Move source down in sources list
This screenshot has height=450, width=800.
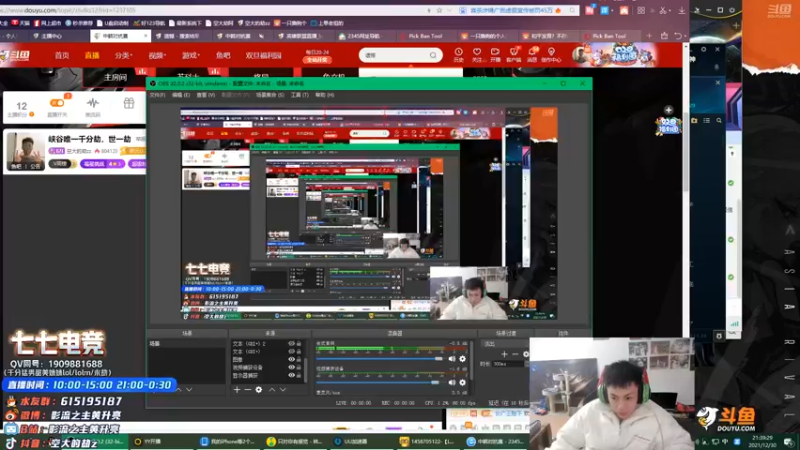[283, 390]
